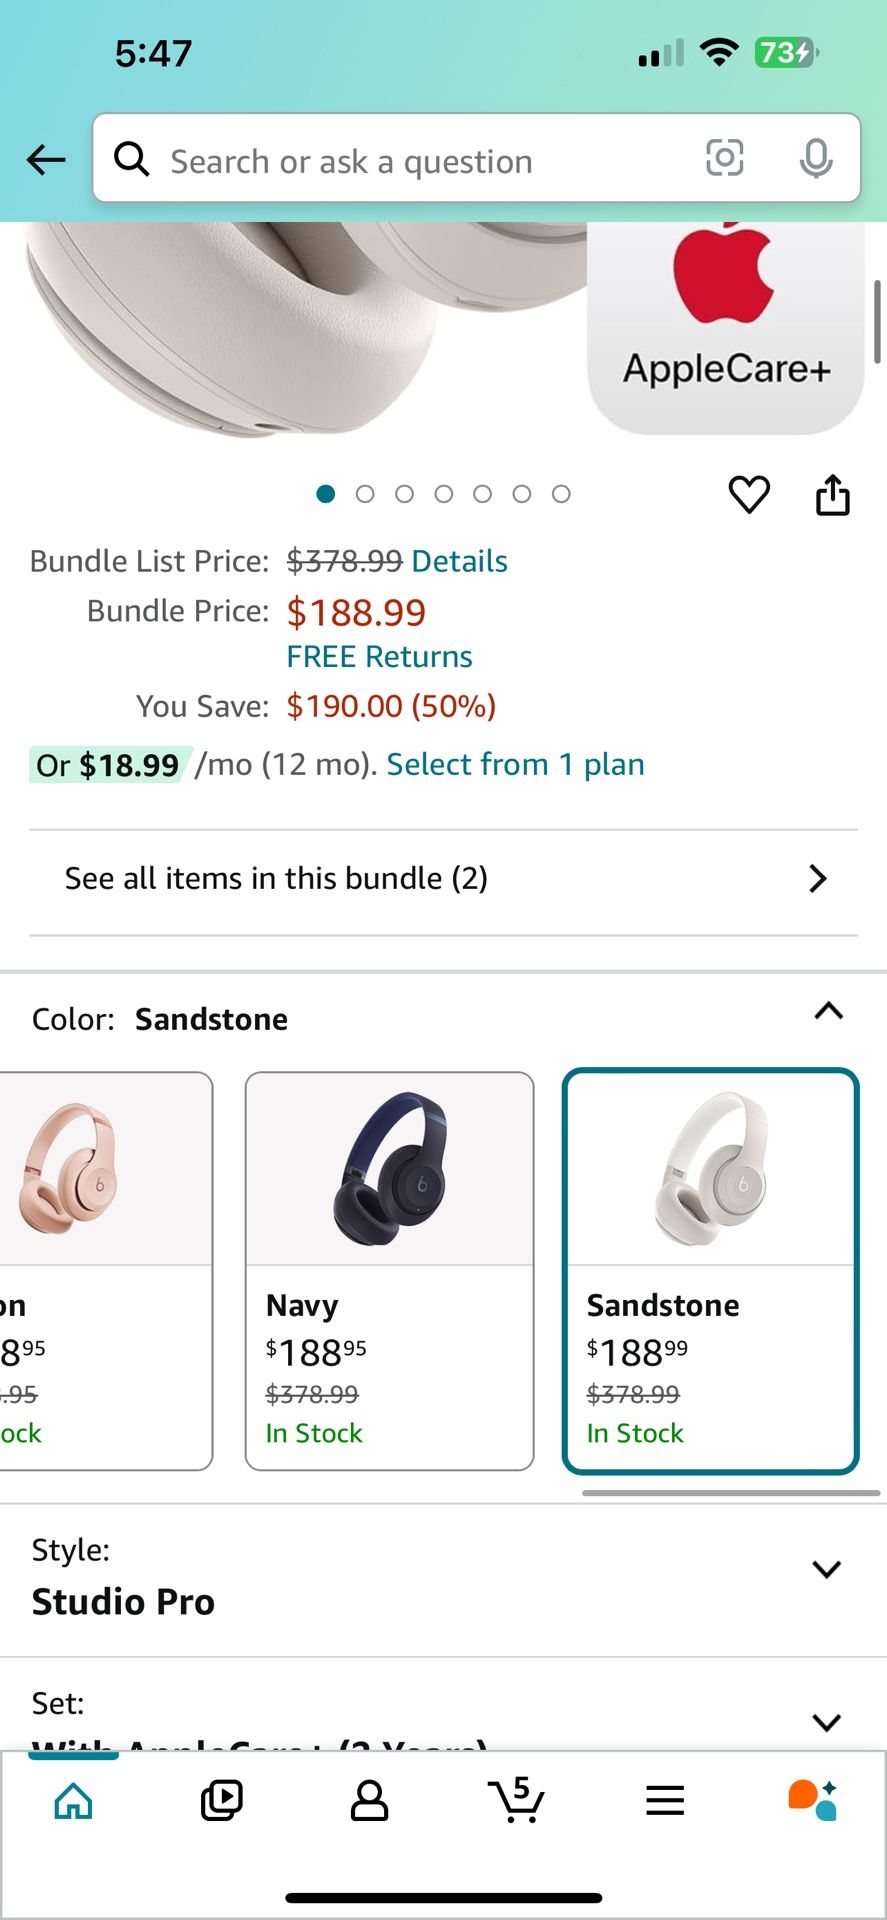This screenshot has width=887, height=1920.
Task: Tap Select from 1 plan link
Action: tap(515, 764)
